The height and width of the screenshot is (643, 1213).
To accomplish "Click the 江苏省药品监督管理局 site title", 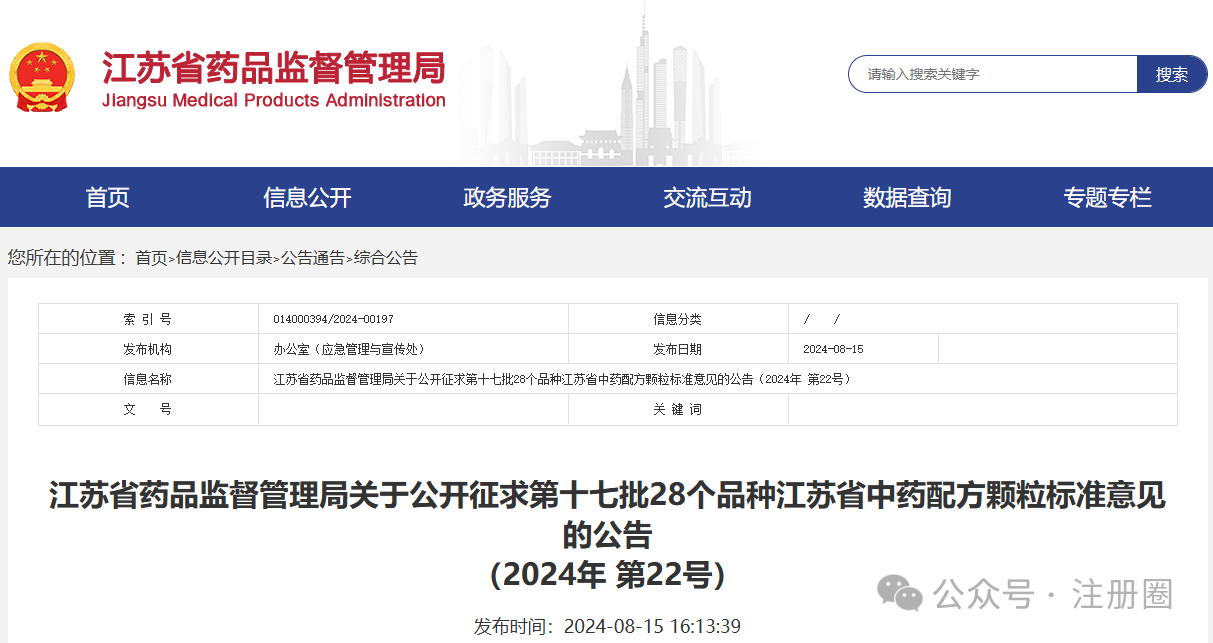I will [273, 68].
